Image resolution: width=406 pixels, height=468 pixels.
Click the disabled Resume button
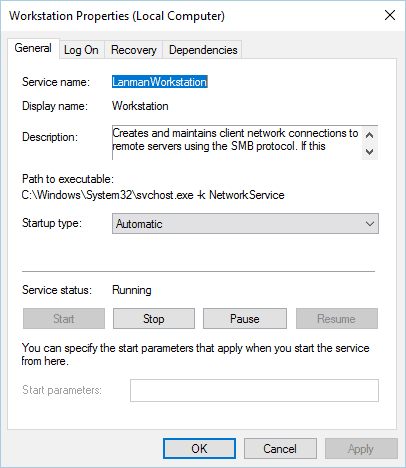tap(337, 319)
